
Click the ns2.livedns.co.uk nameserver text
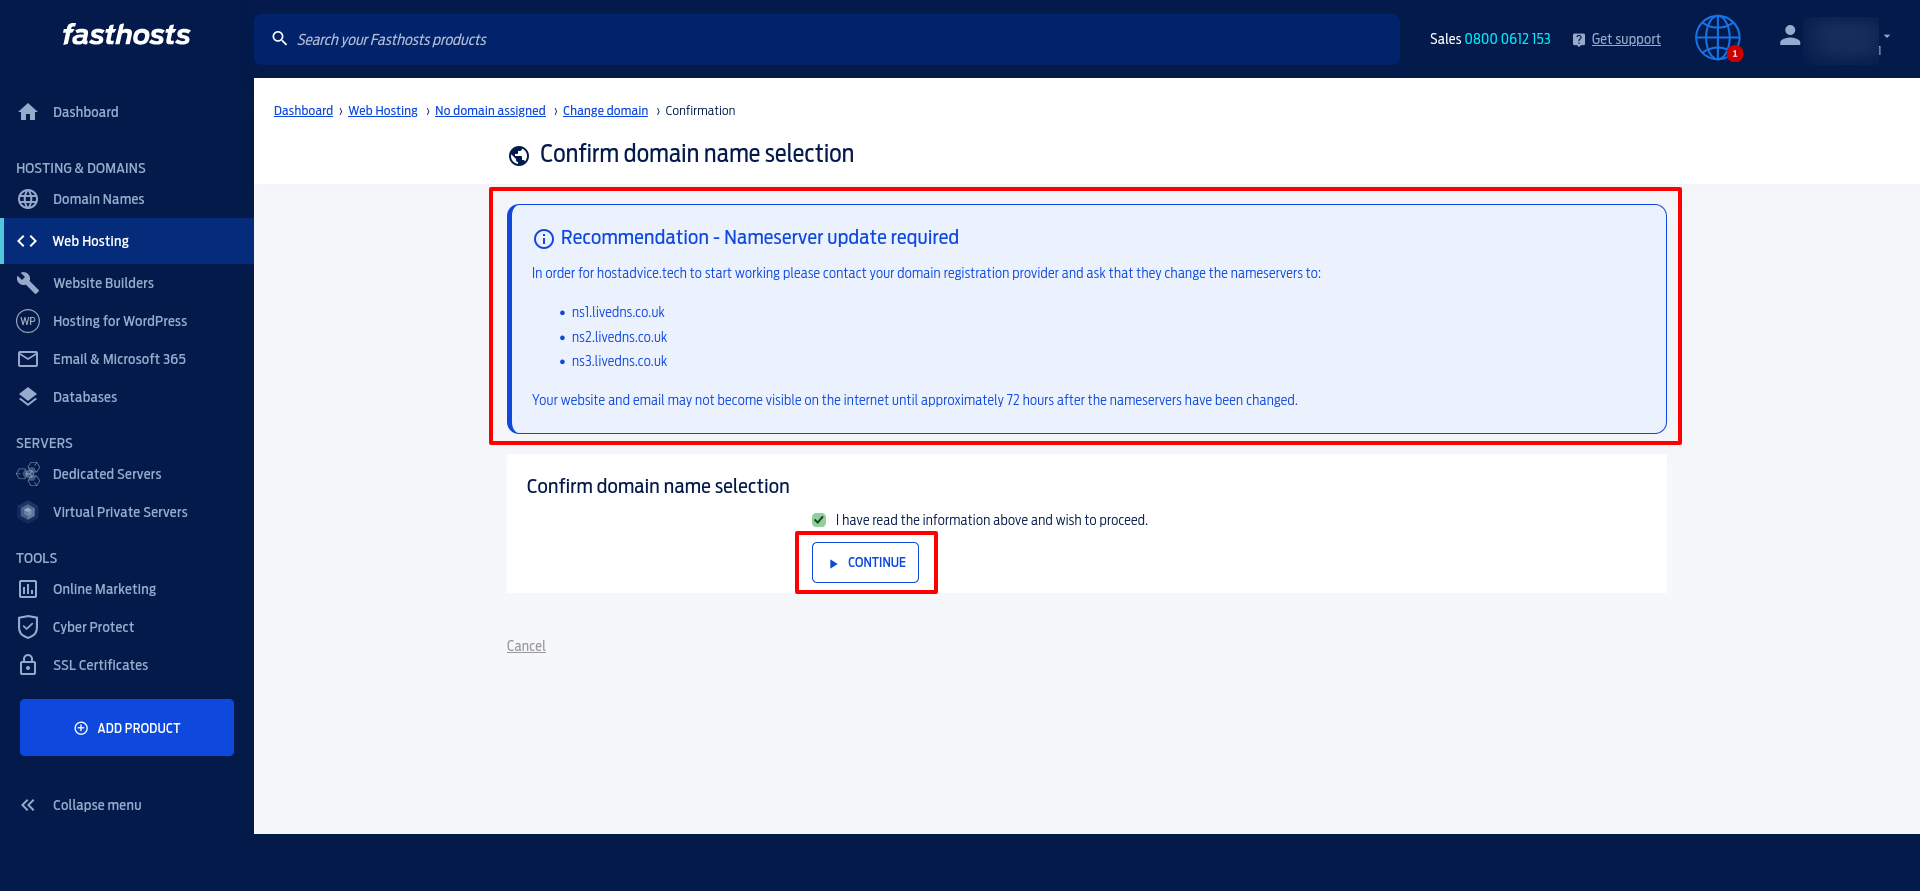[619, 337]
